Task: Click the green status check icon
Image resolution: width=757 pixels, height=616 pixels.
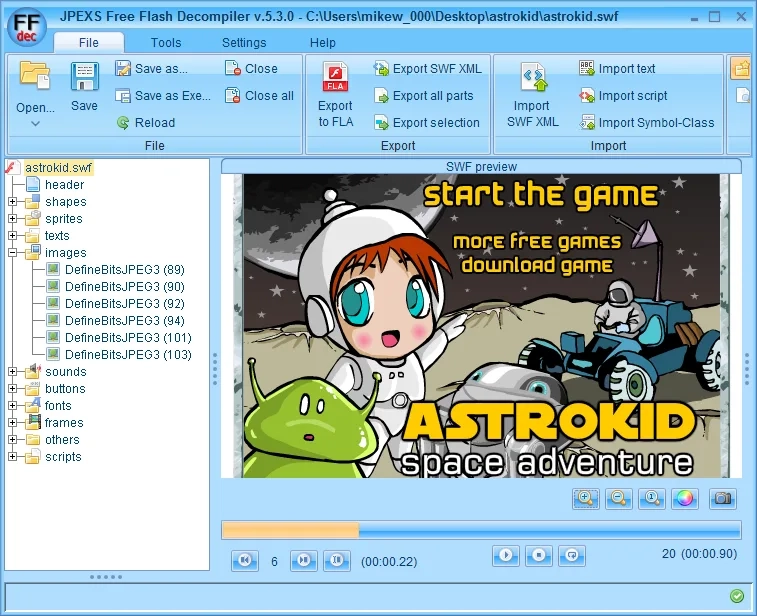Action: coord(737,596)
